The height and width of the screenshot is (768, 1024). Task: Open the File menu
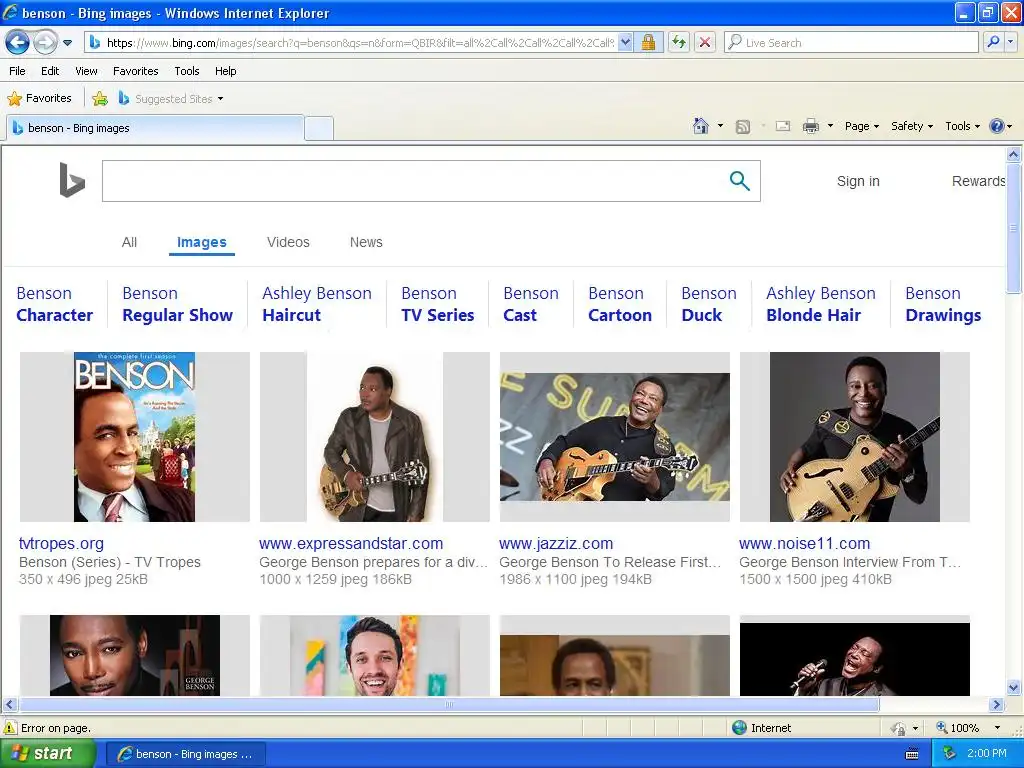click(x=18, y=71)
